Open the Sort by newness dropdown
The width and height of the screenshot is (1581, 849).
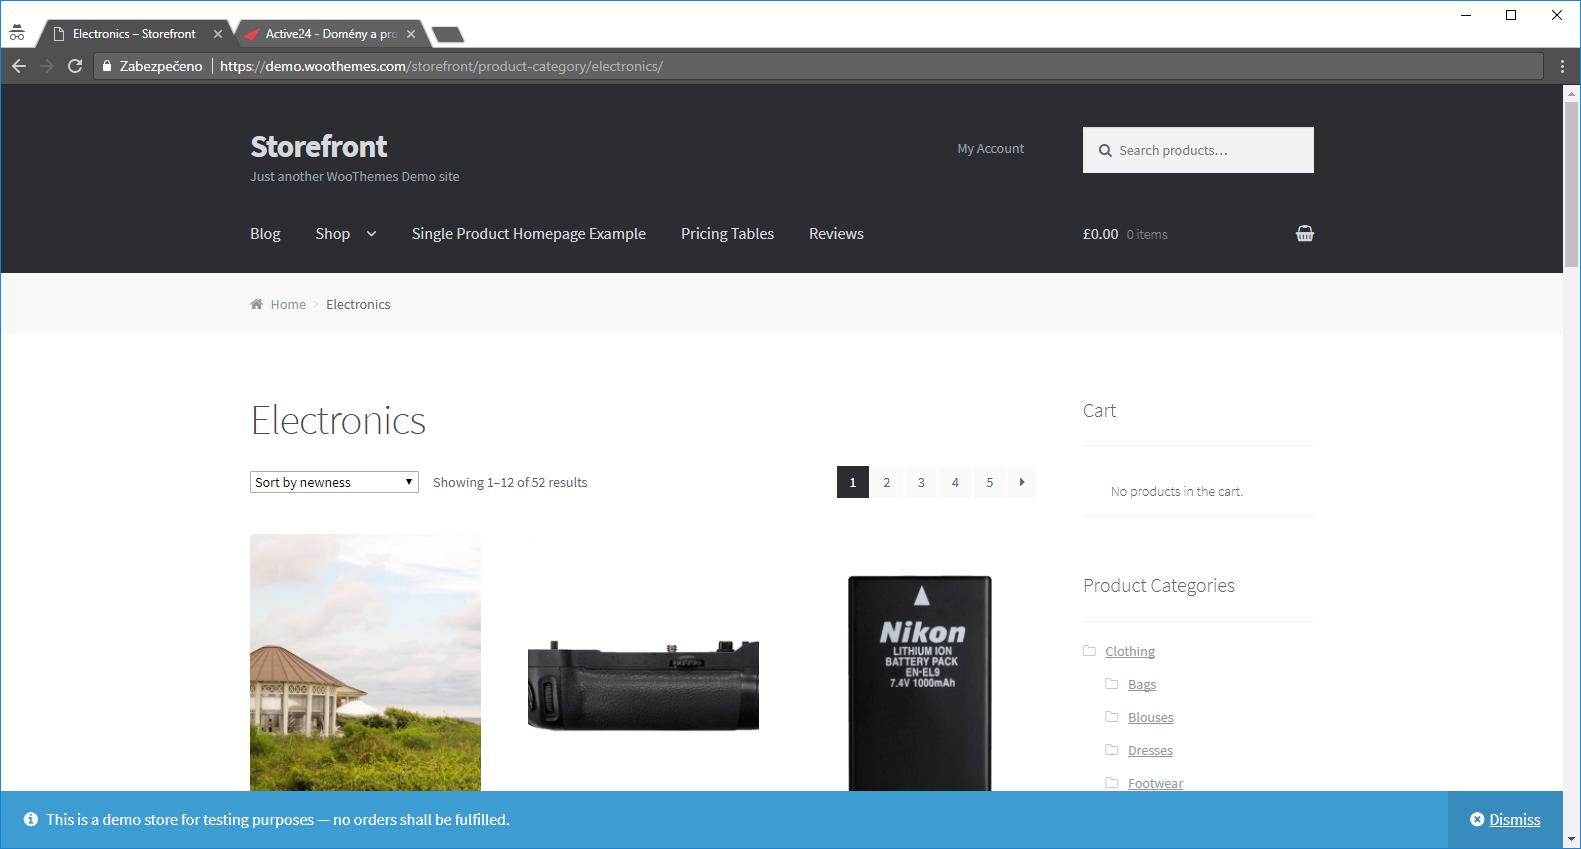coord(334,482)
